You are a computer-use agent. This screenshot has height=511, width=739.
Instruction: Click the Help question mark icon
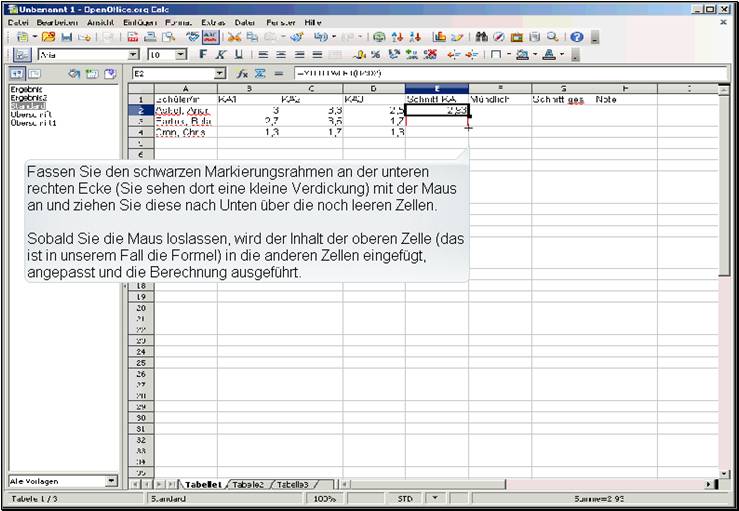tap(576, 37)
